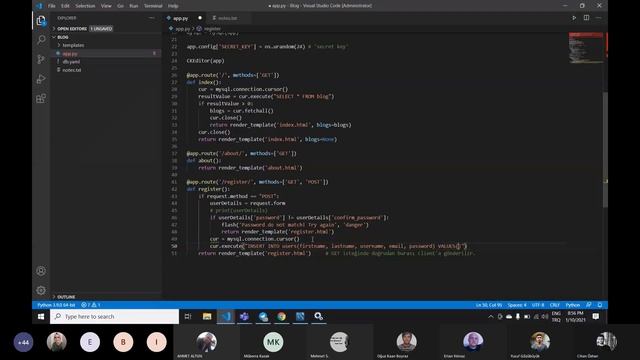The width and height of the screenshot is (640, 360).
Task: Click the VS Code logo in the title bar
Action: point(39,6)
